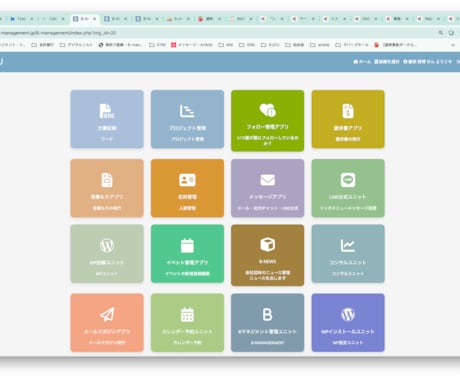Click the envelope icon on メッセージアプリ tile
The height and width of the screenshot is (380, 460).
point(267,180)
